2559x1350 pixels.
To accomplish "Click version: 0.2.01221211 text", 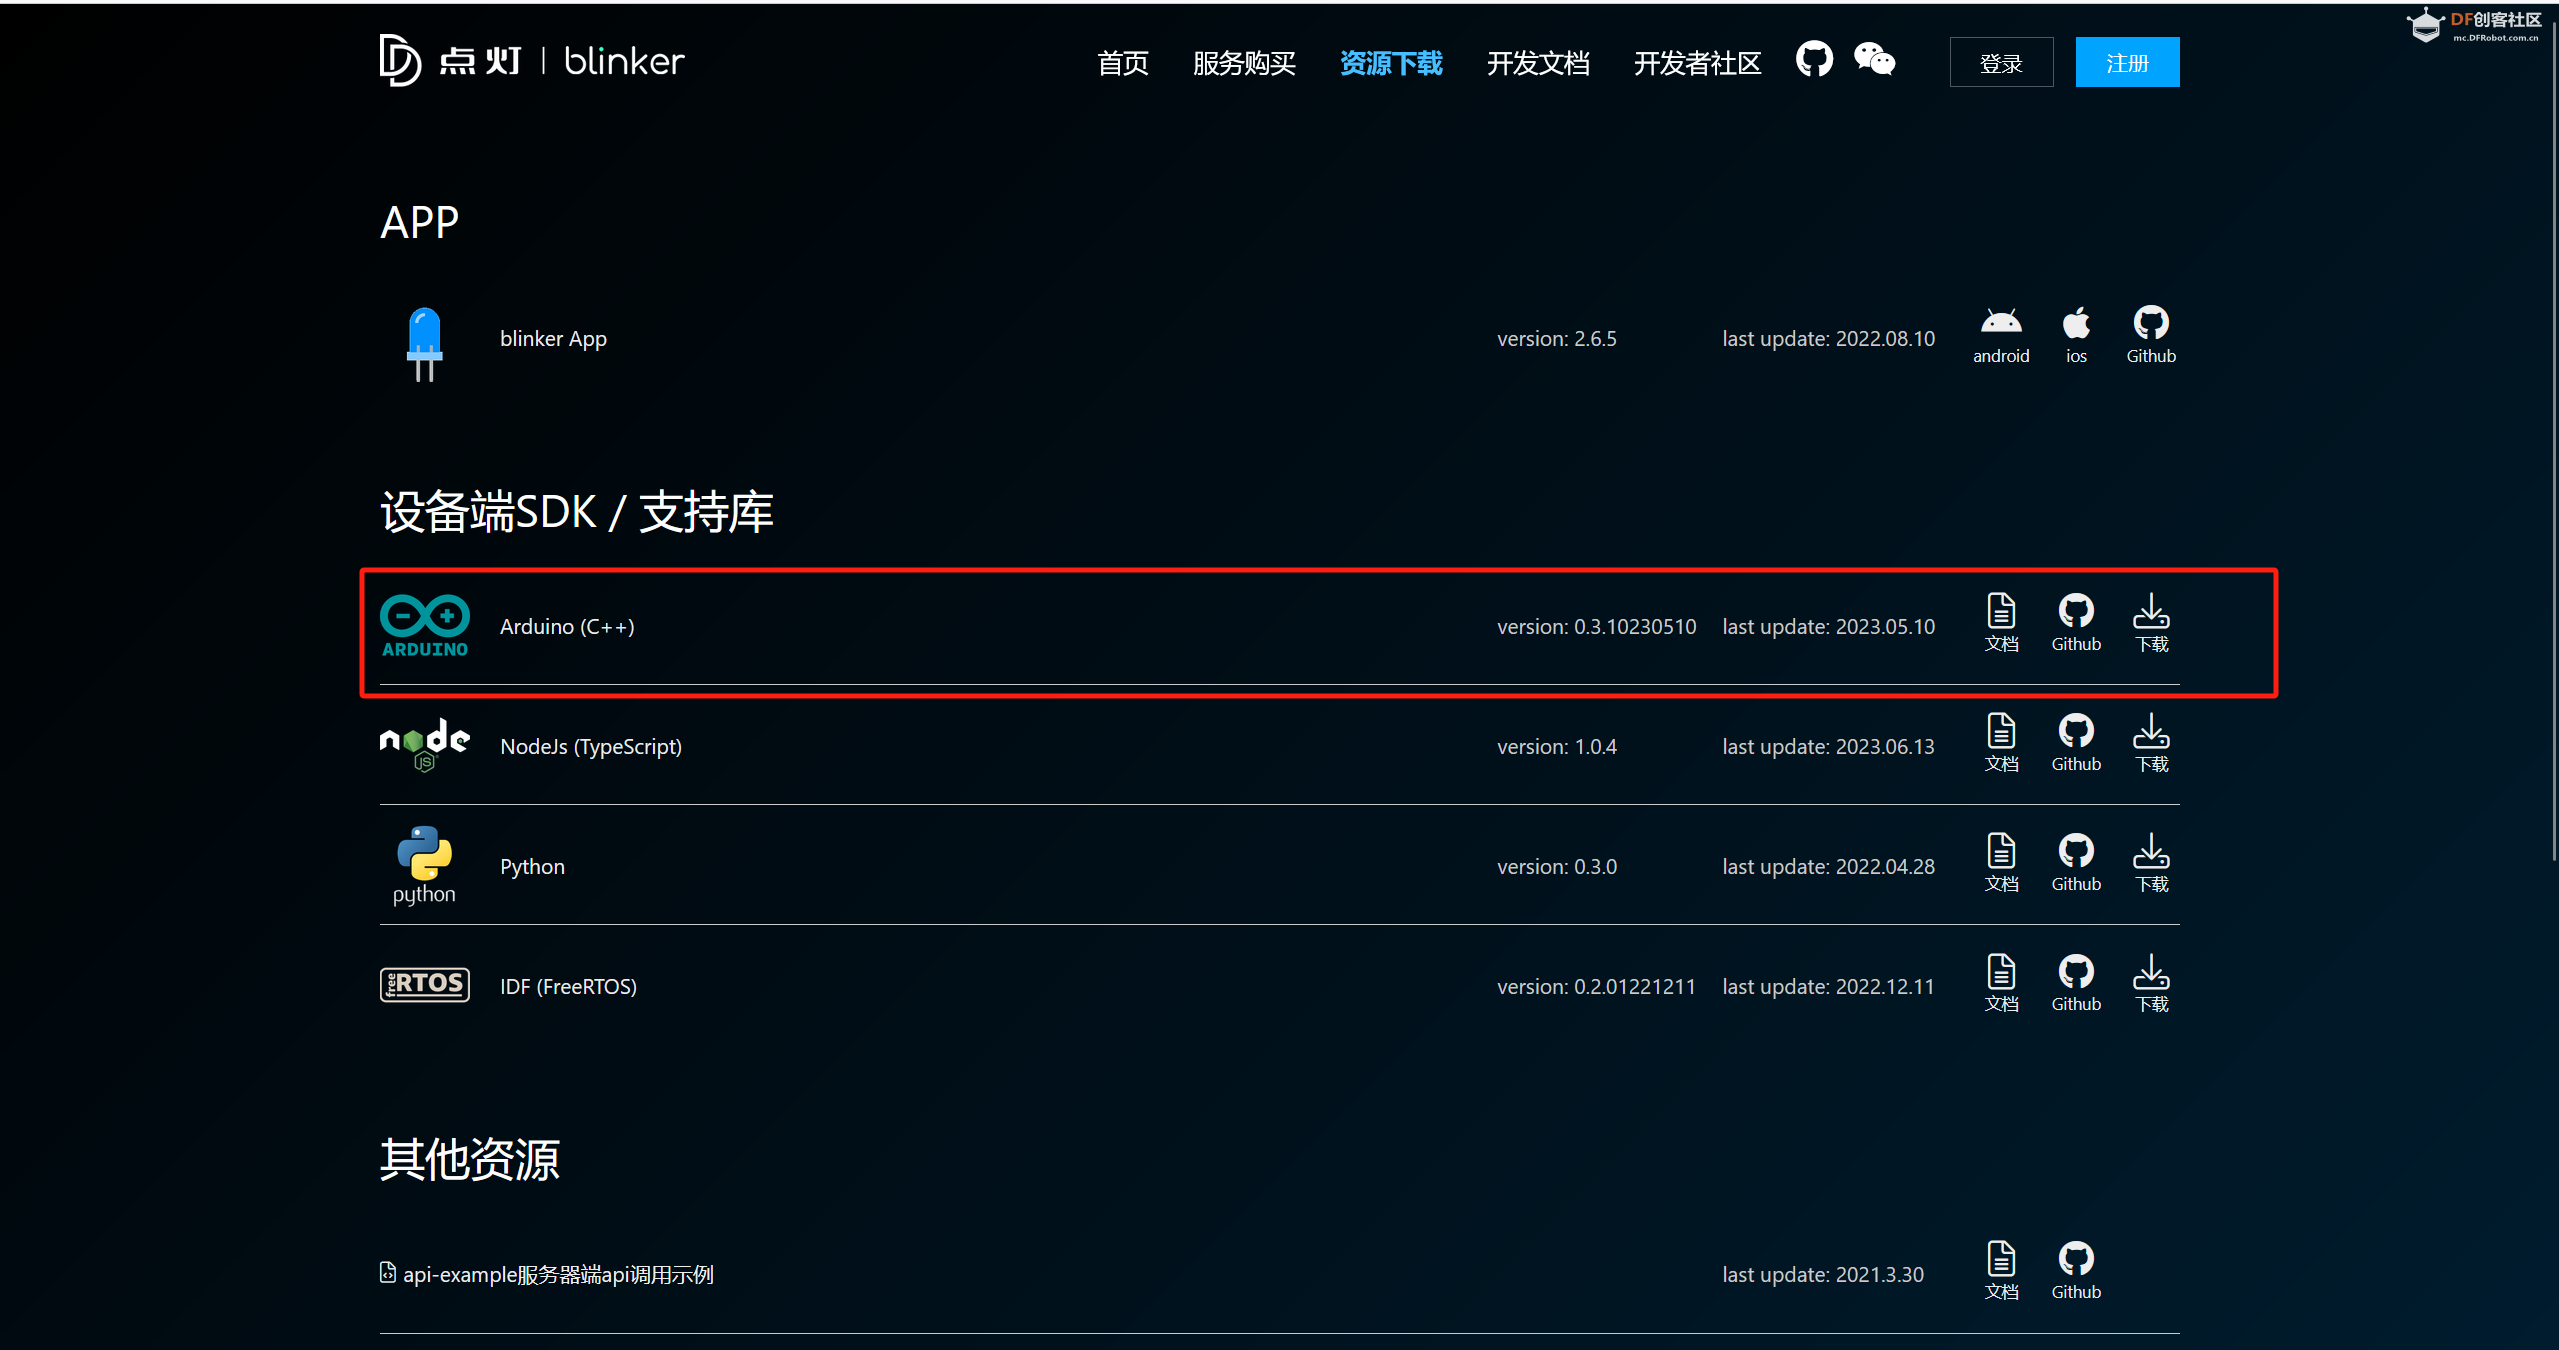I will [1596, 987].
